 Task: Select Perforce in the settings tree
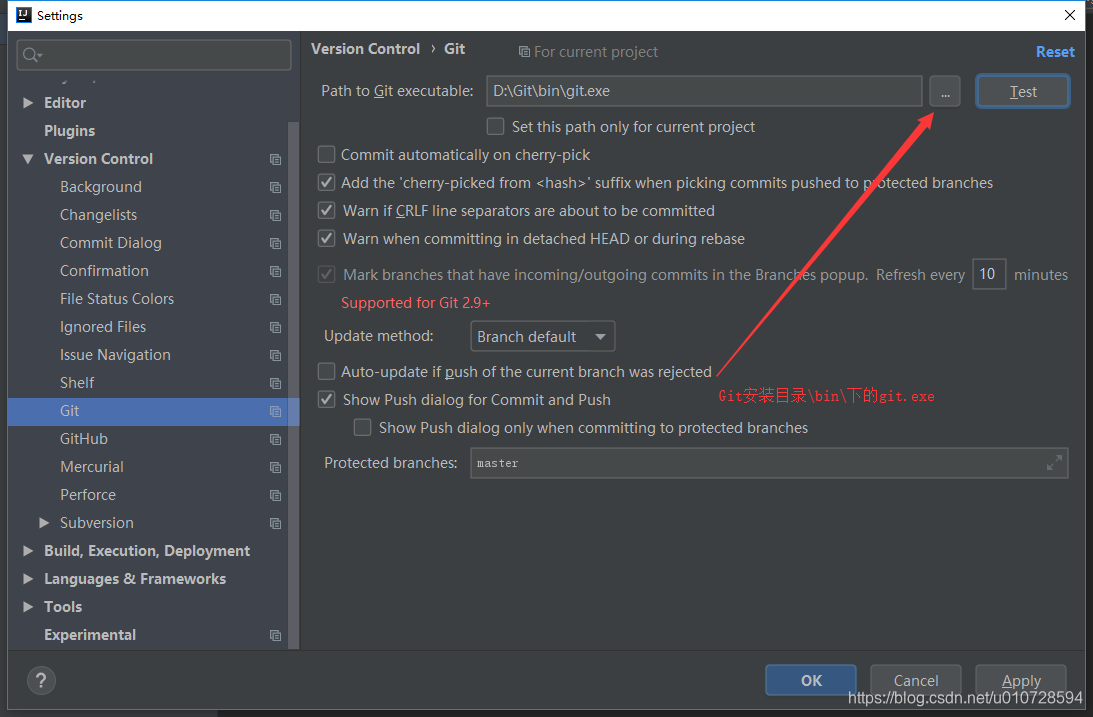coord(88,495)
